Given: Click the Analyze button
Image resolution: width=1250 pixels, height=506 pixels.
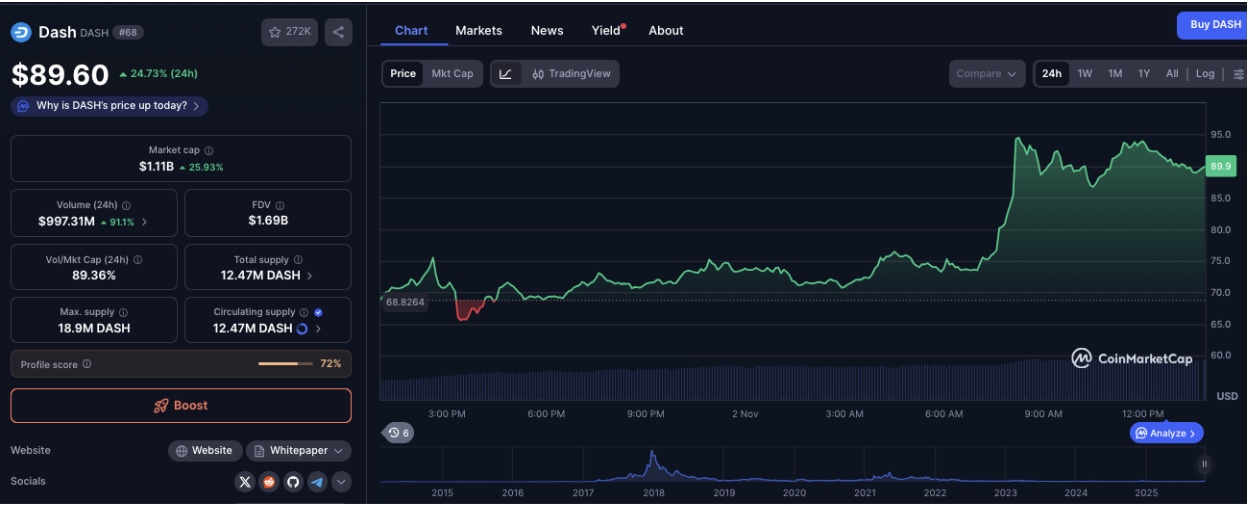Looking at the screenshot, I should 1167,433.
